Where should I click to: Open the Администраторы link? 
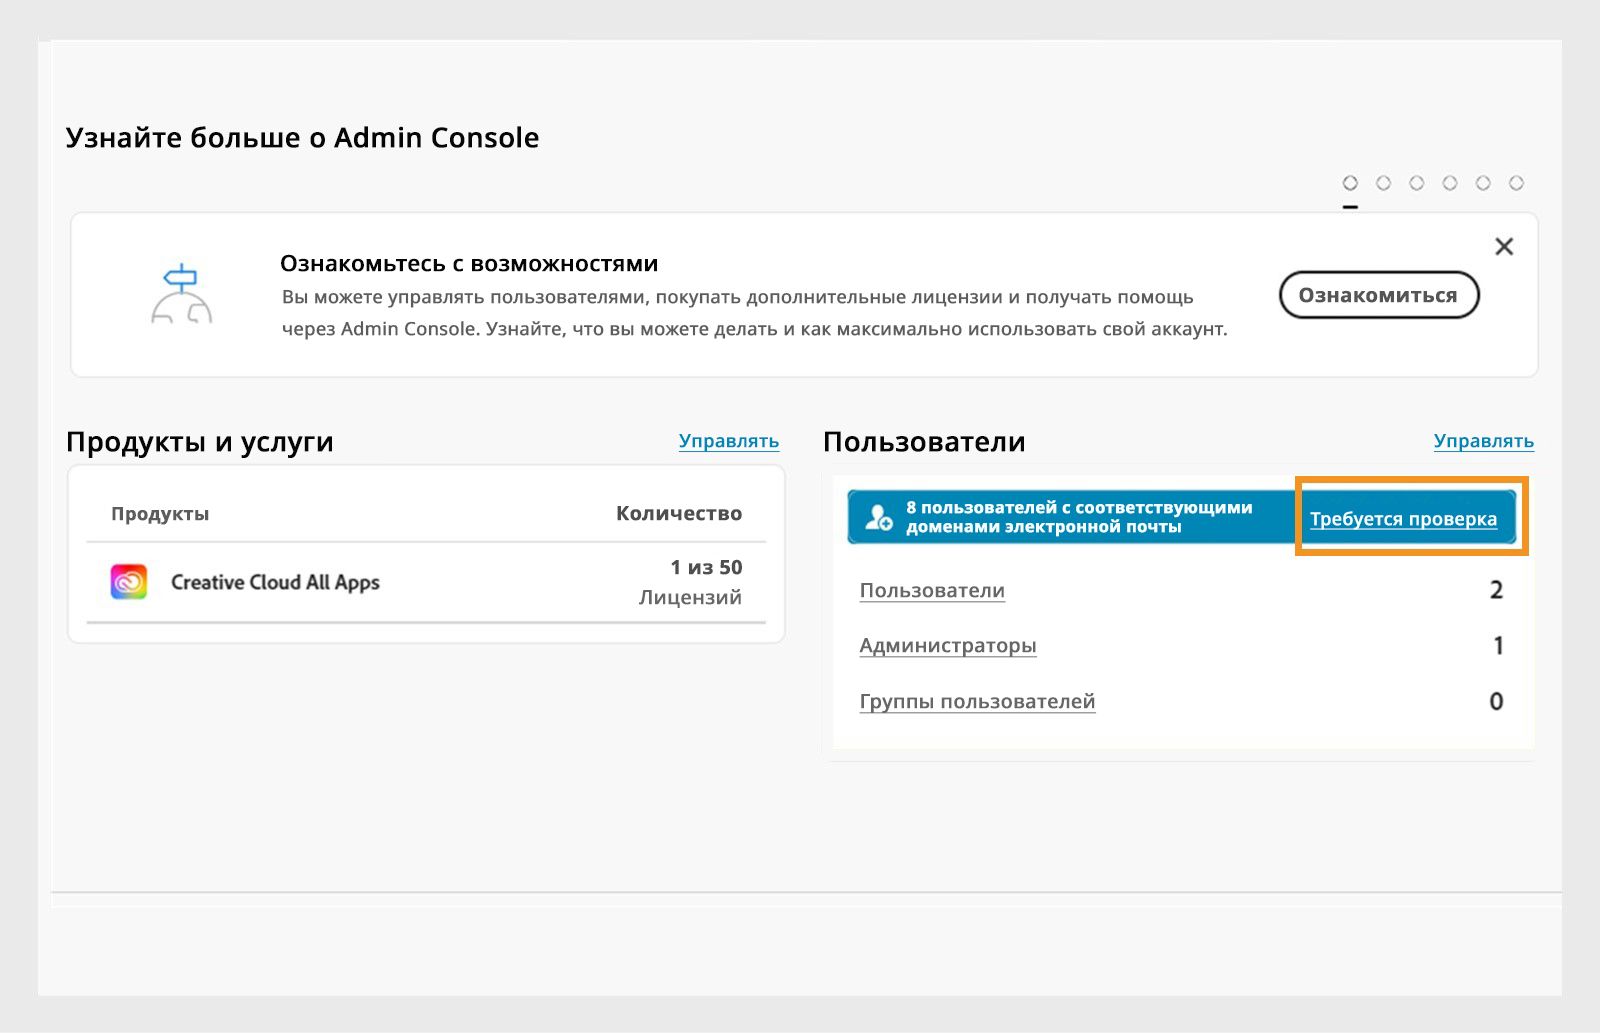coord(948,646)
